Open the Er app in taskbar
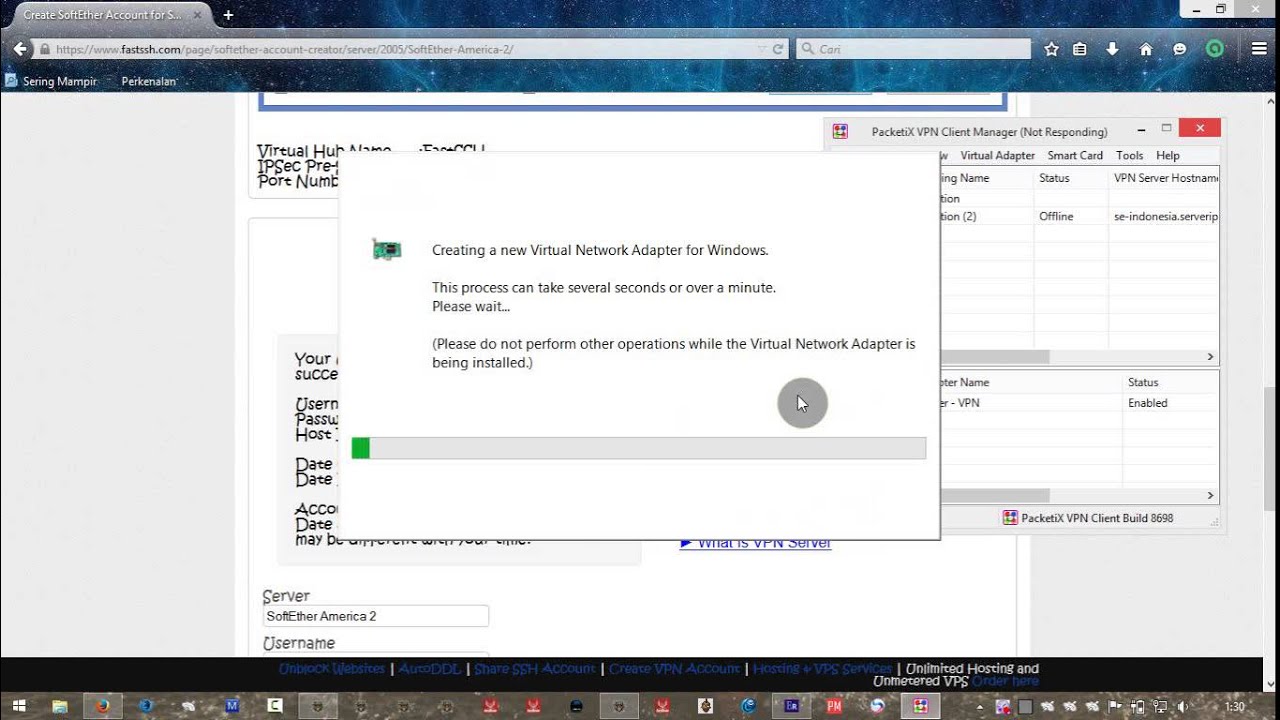The height and width of the screenshot is (720, 1280). [791, 706]
